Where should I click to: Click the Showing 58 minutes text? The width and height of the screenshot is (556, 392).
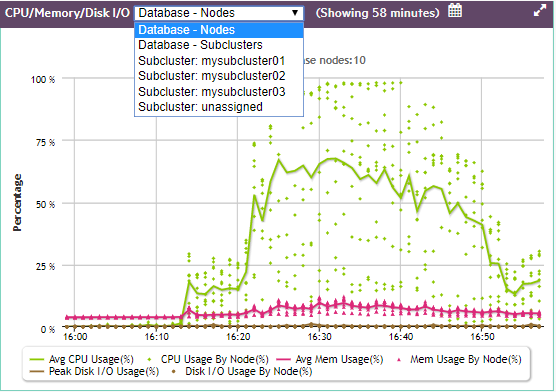pyautogui.click(x=378, y=13)
